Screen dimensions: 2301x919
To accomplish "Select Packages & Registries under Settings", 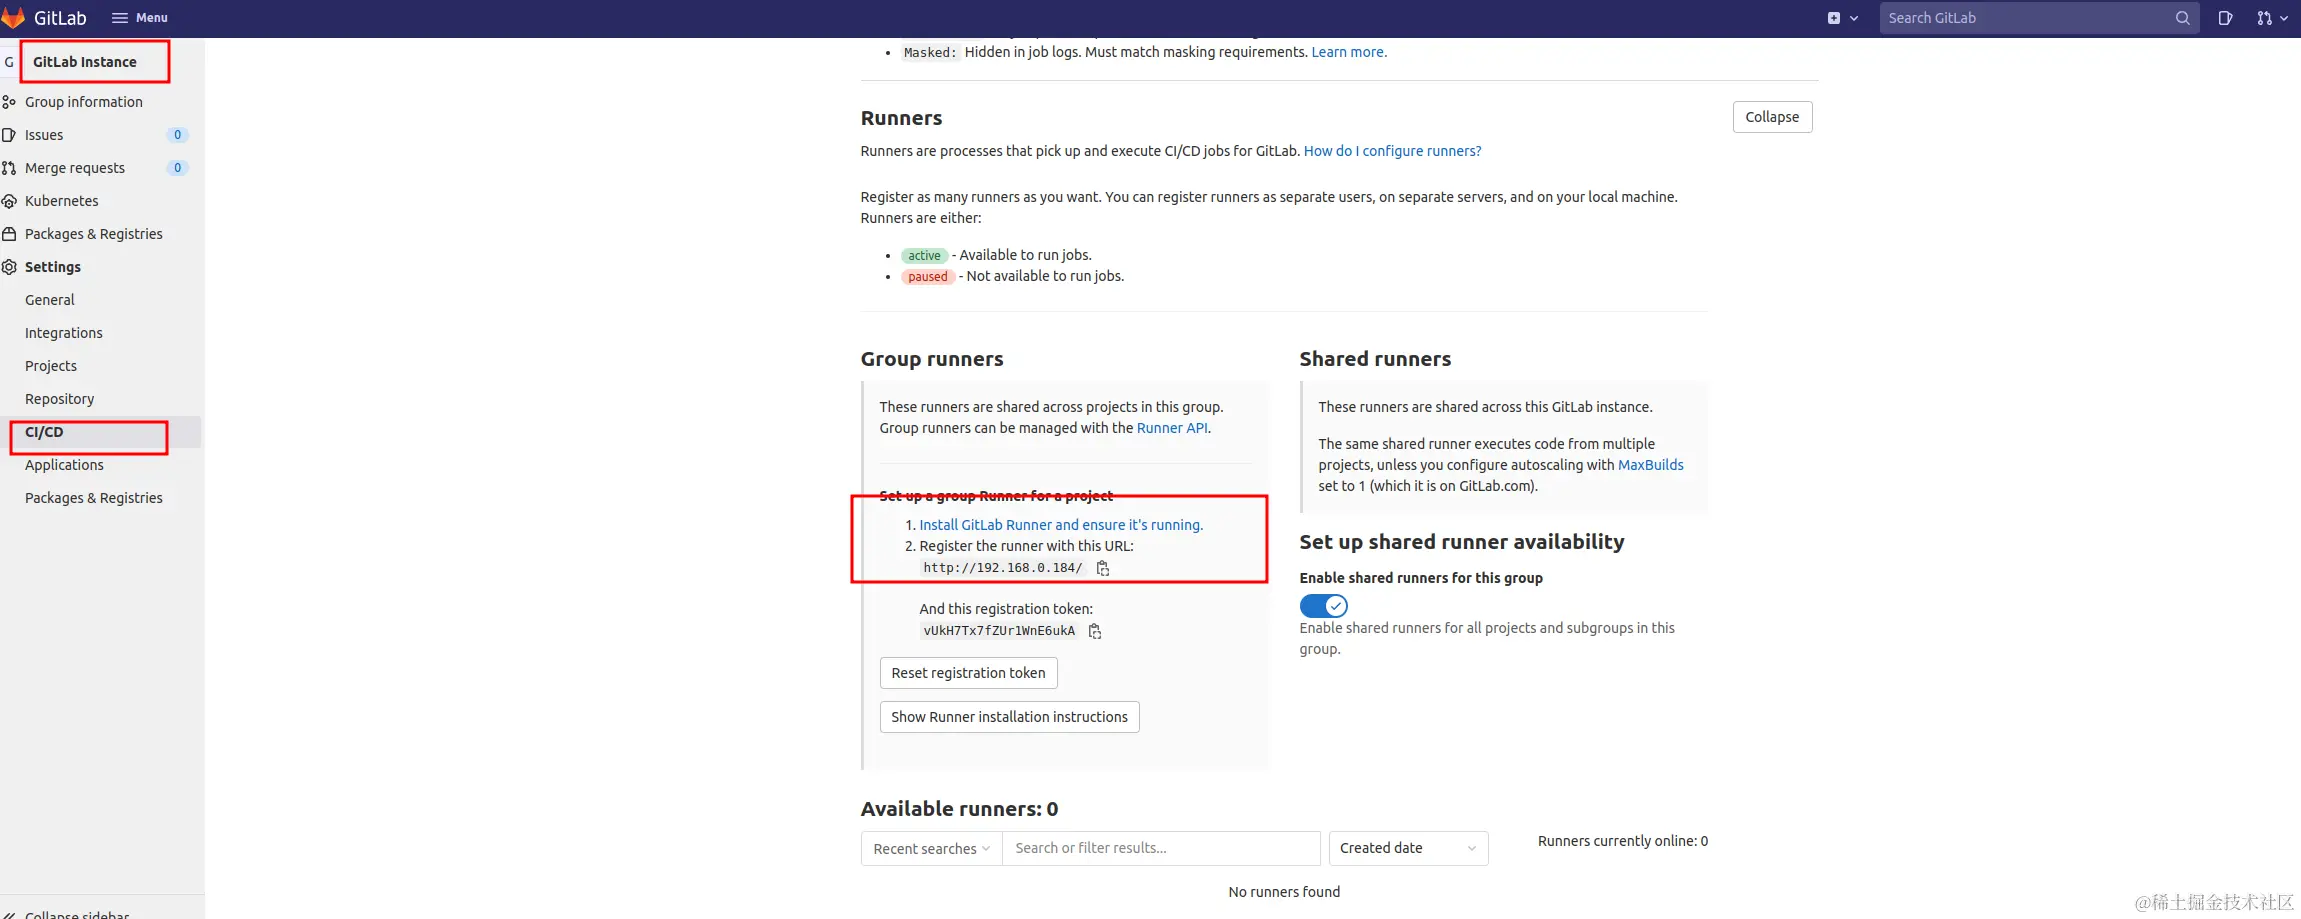I will [94, 498].
